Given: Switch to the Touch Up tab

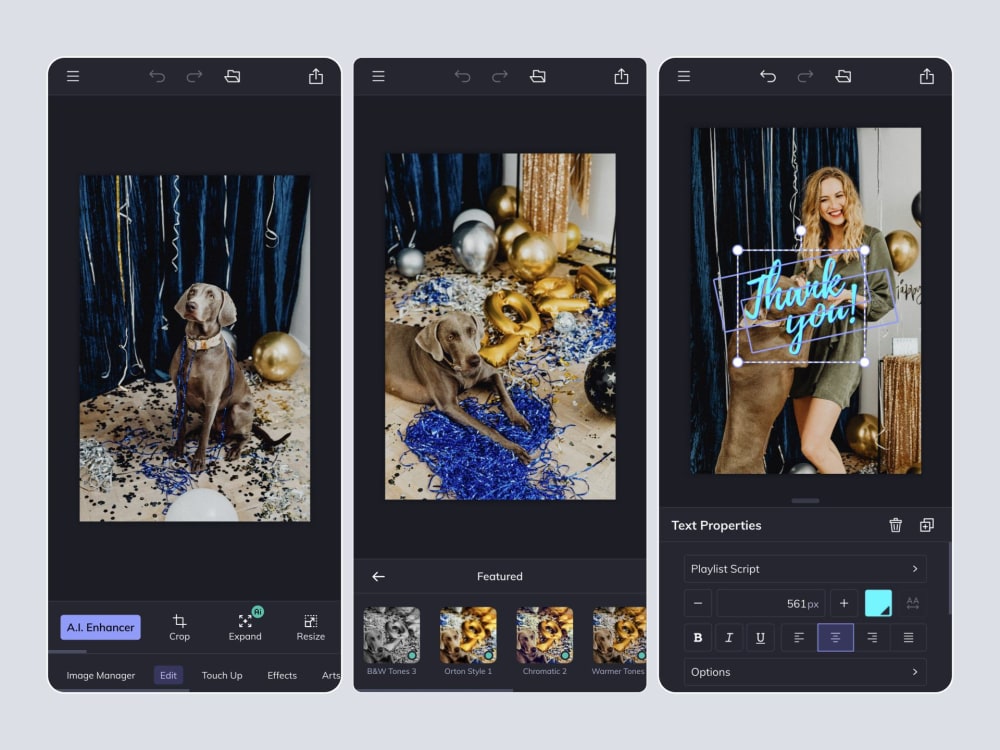Looking at the screenshot, I should 222,675.
